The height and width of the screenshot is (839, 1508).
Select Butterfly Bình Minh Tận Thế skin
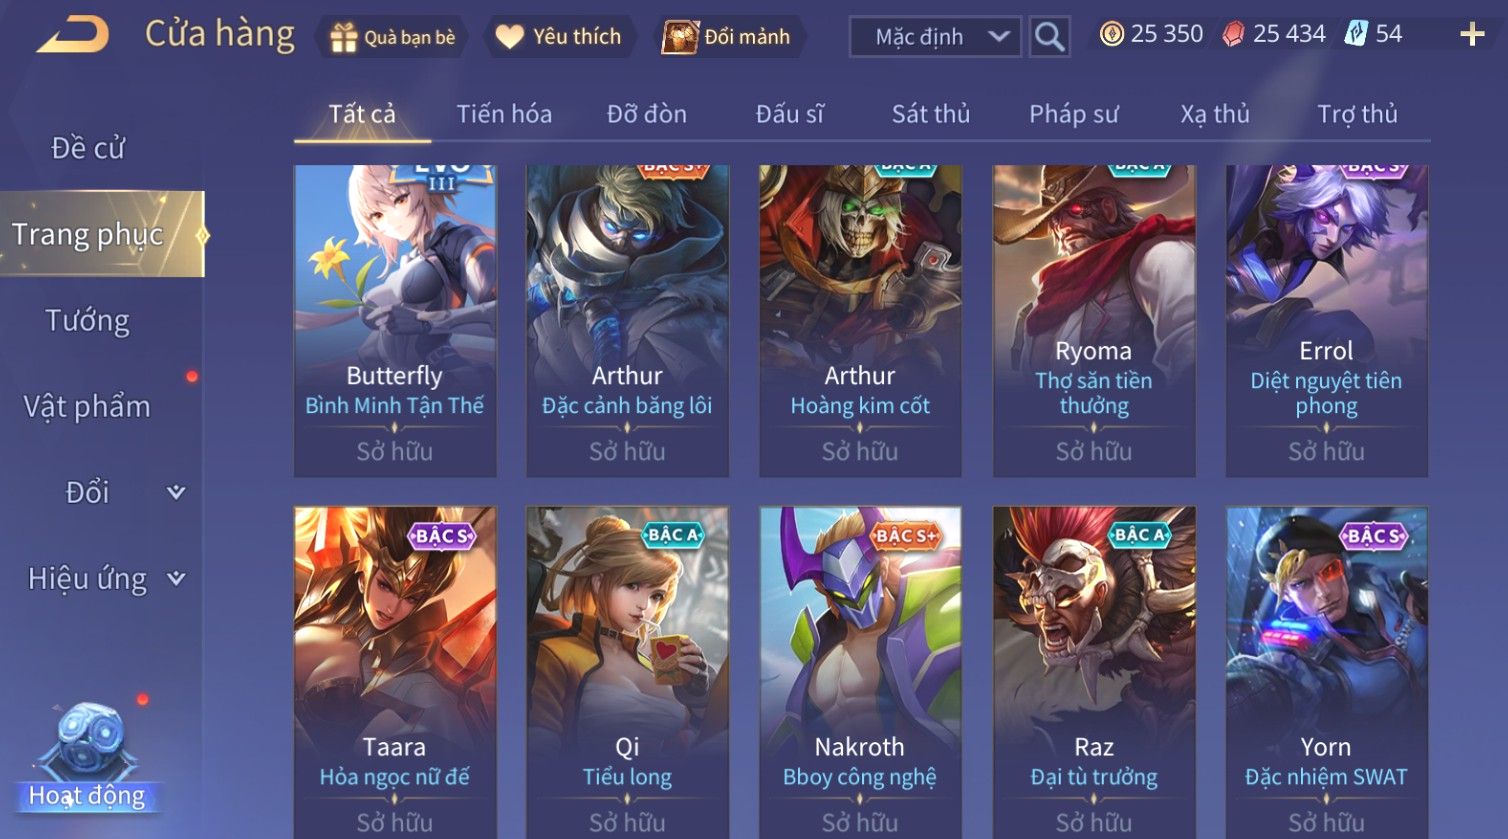(x=395, y=320)
